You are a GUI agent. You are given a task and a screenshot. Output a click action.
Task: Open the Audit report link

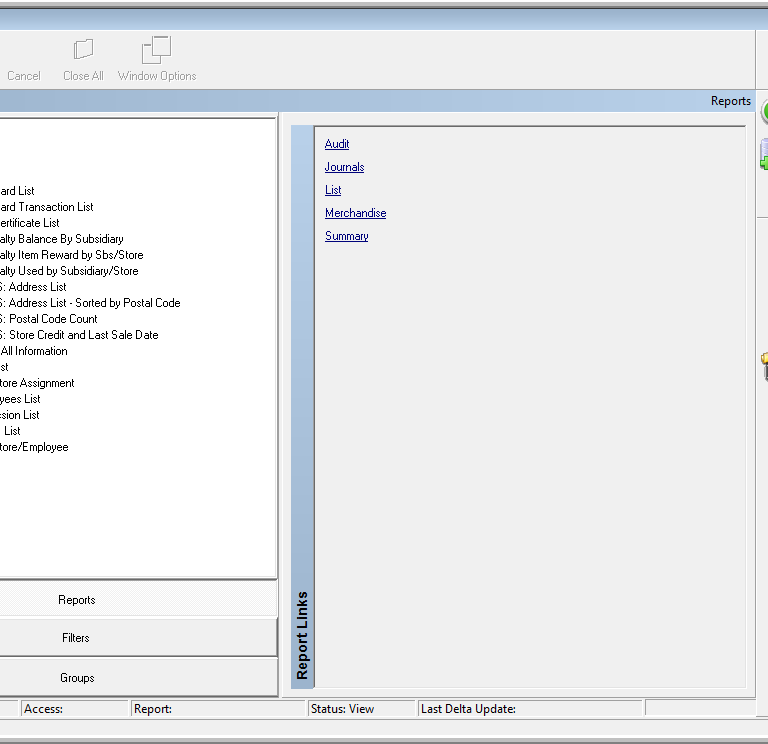337,144
